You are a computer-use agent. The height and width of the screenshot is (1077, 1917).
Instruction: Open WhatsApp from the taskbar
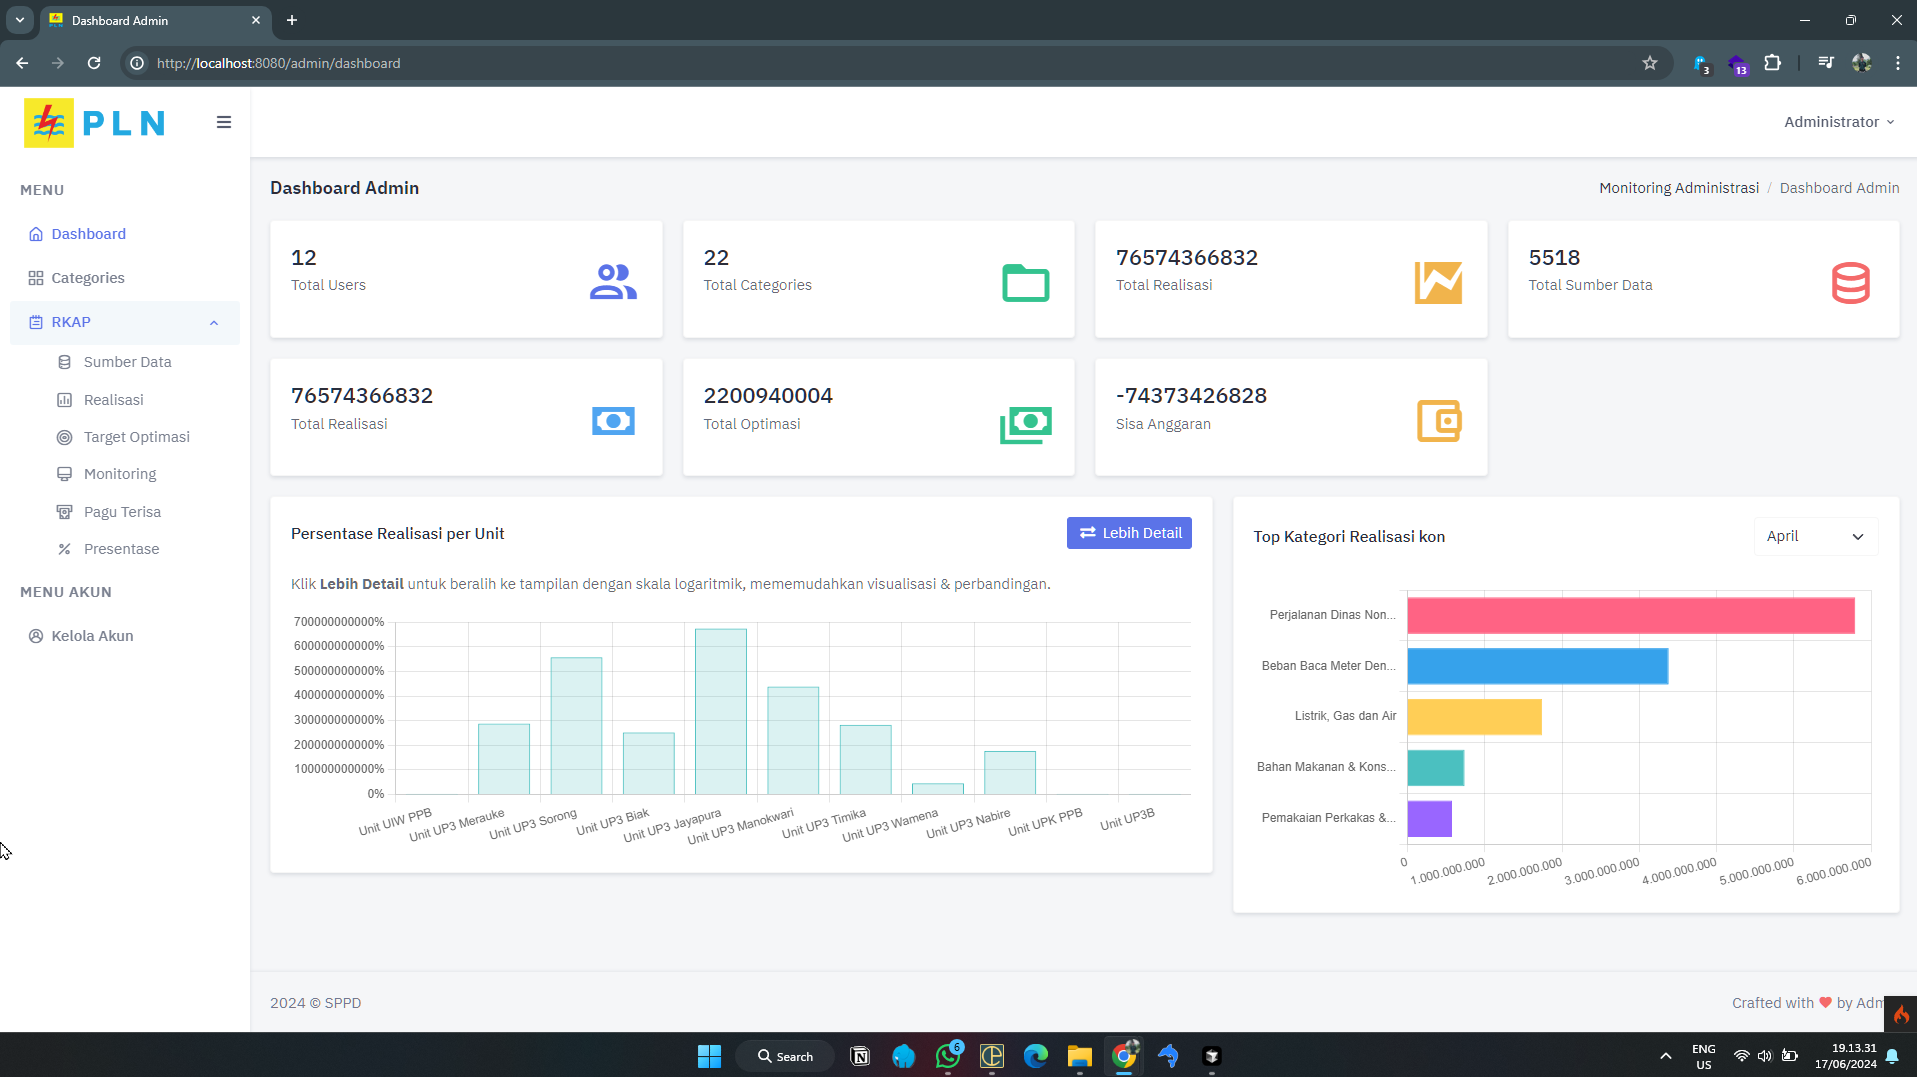pyautogui.click(x=948, y=1056)
